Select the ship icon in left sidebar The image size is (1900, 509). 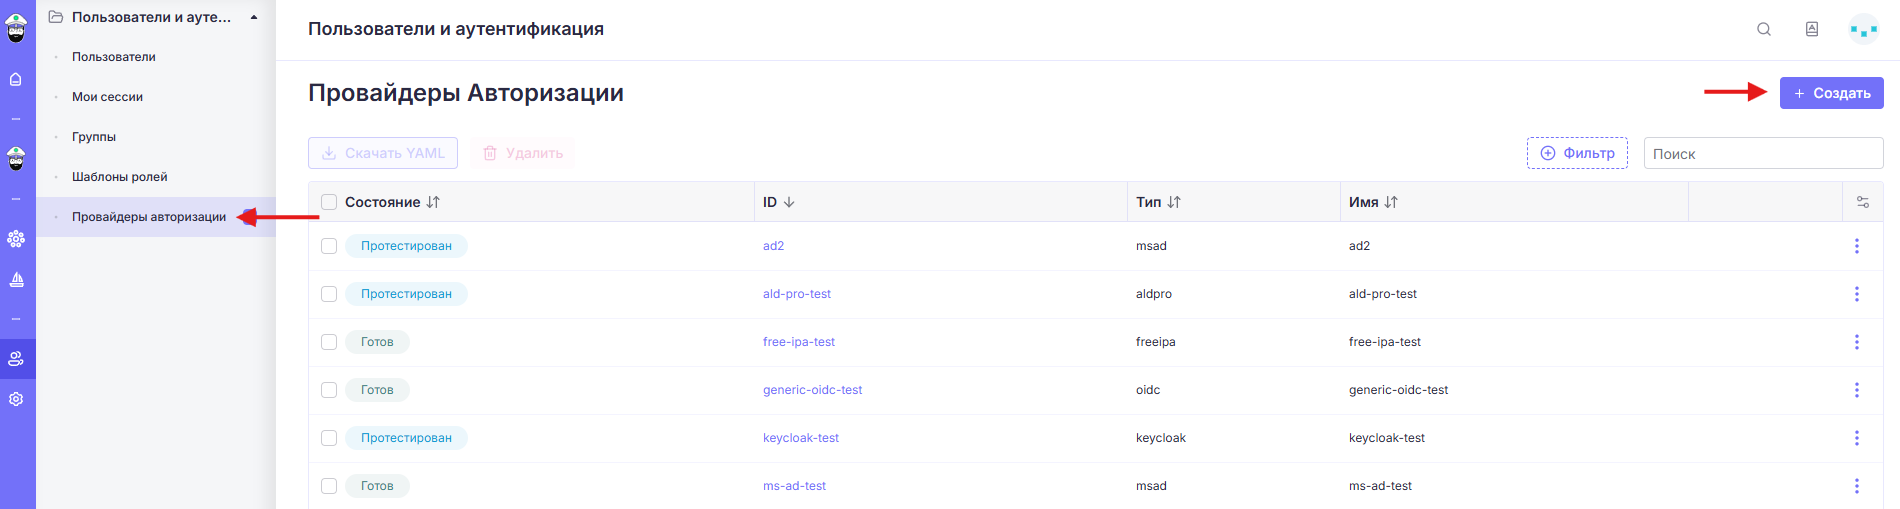(16, 279)
